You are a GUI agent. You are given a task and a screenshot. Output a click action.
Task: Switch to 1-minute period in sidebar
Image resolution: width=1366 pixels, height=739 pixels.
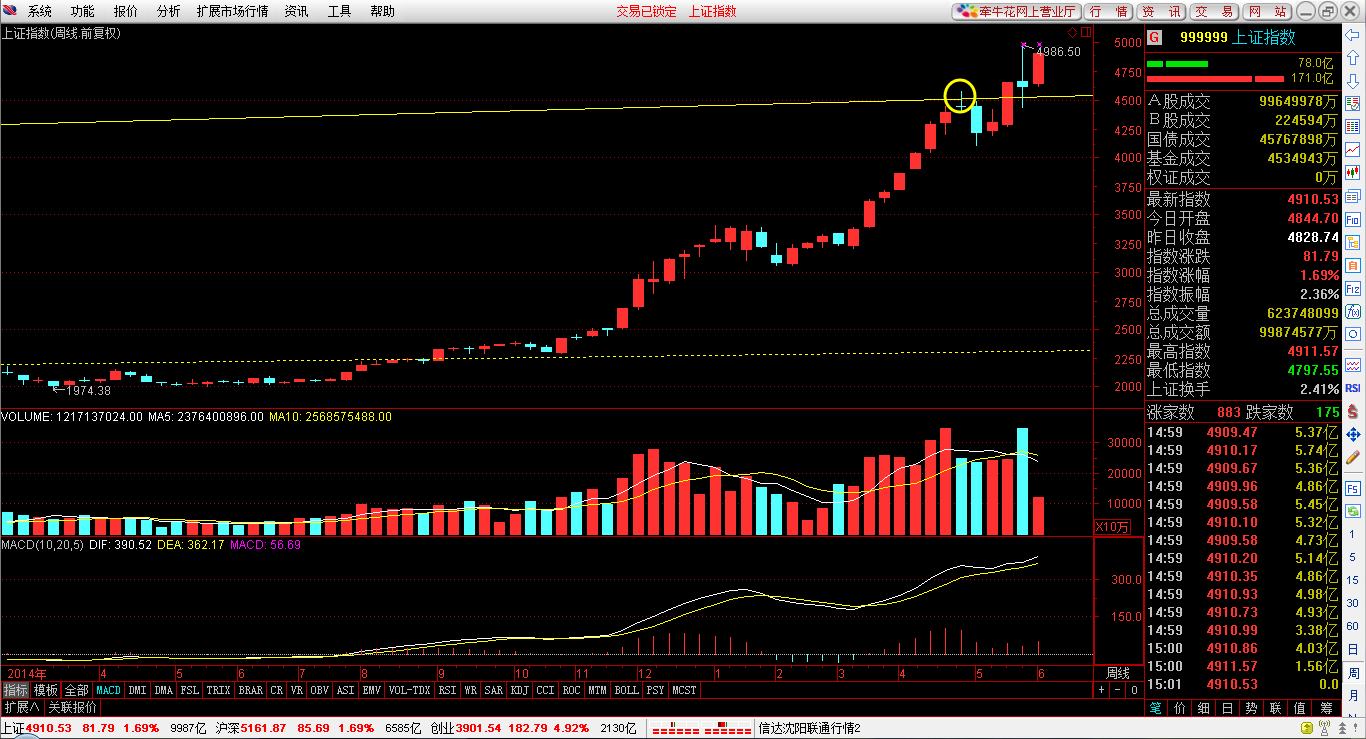point(1353,535)
